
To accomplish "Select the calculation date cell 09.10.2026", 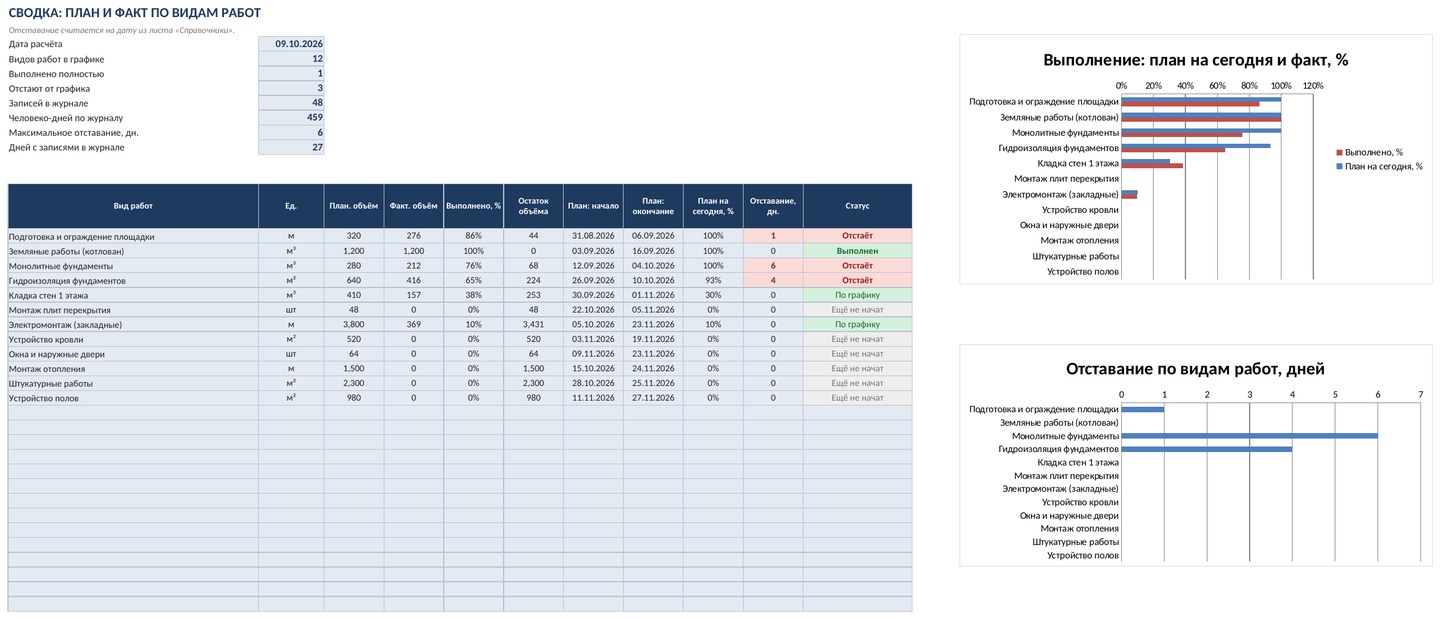I will (x=291, y=44).
